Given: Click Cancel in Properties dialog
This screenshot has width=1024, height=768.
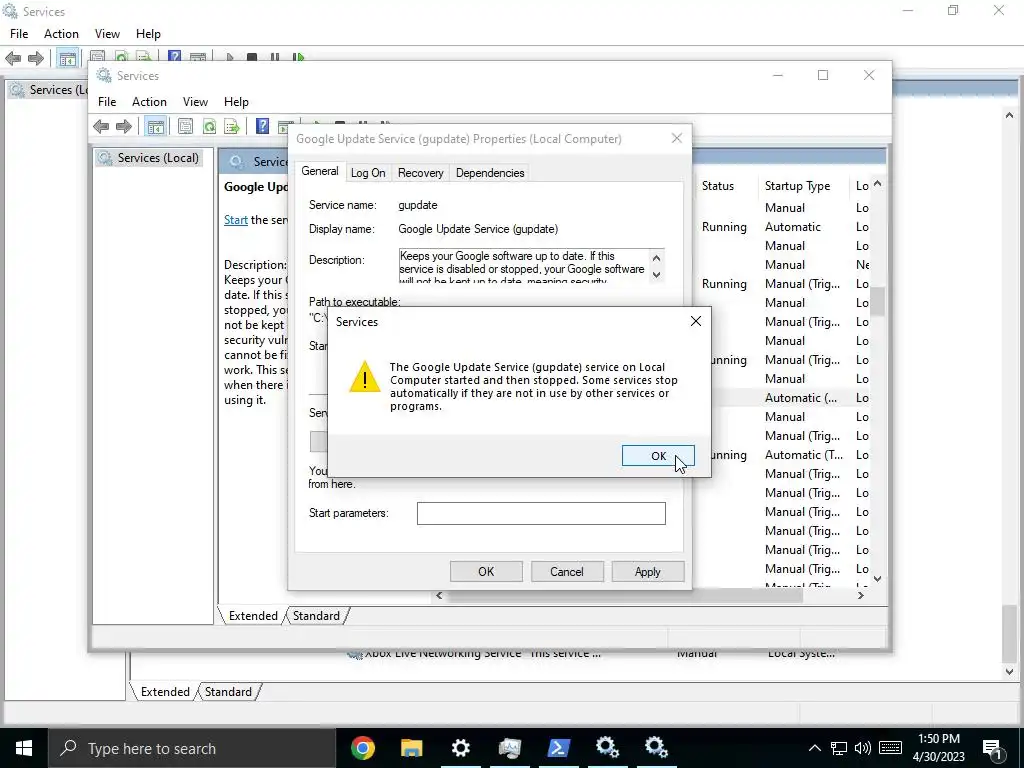Looking at the screenshot, I should click(566, 571).
